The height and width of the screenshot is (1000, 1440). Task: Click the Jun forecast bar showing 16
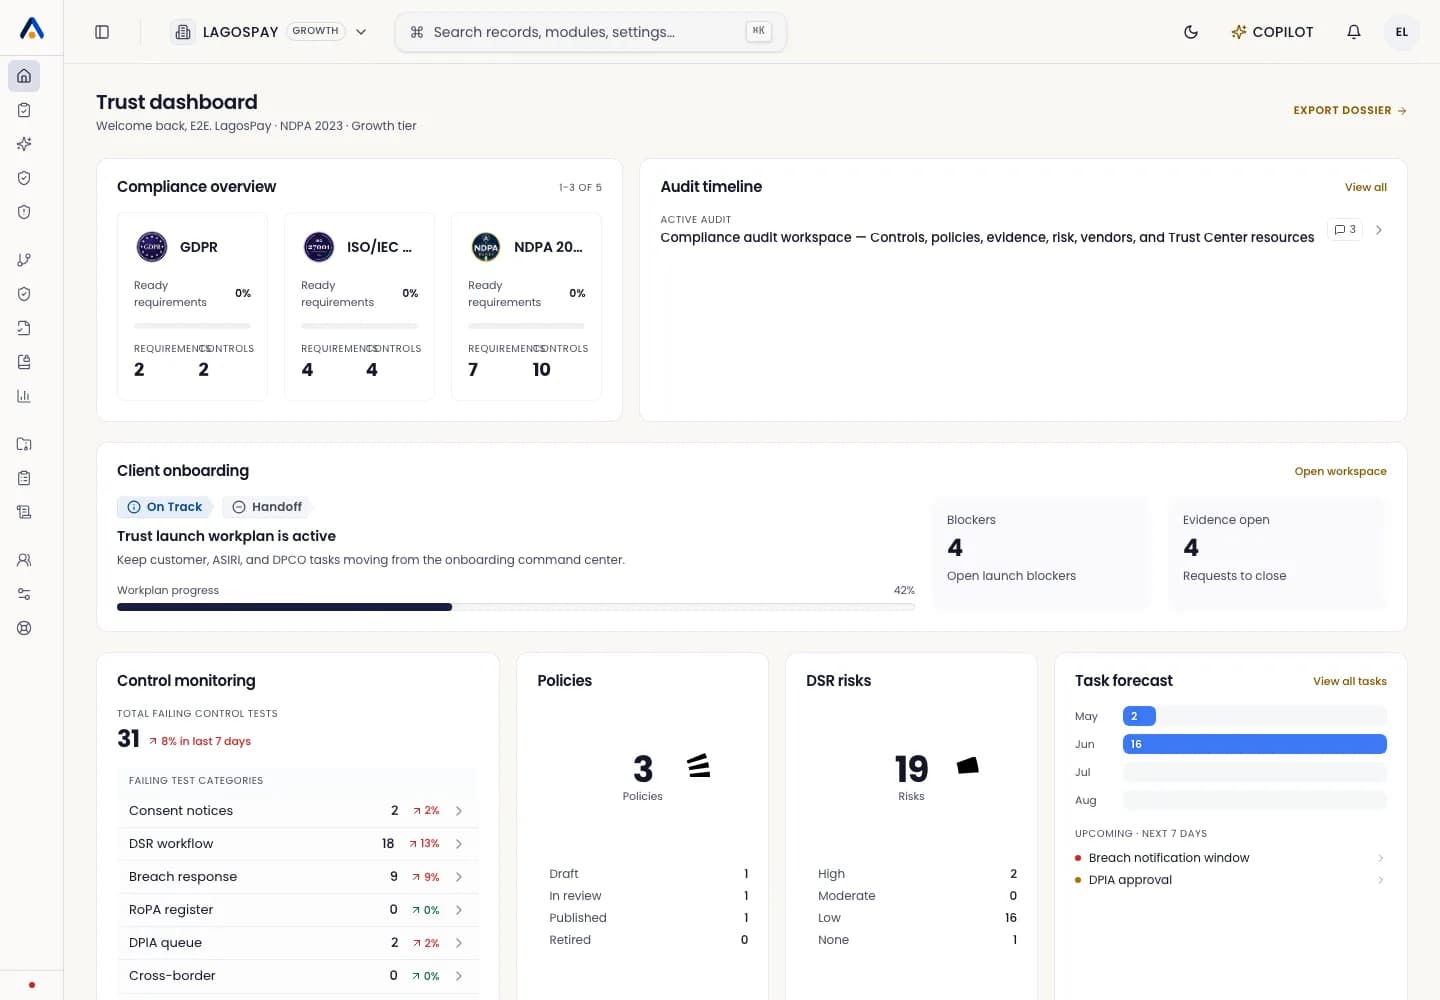pyautogui.click(x=1255, y=744)
